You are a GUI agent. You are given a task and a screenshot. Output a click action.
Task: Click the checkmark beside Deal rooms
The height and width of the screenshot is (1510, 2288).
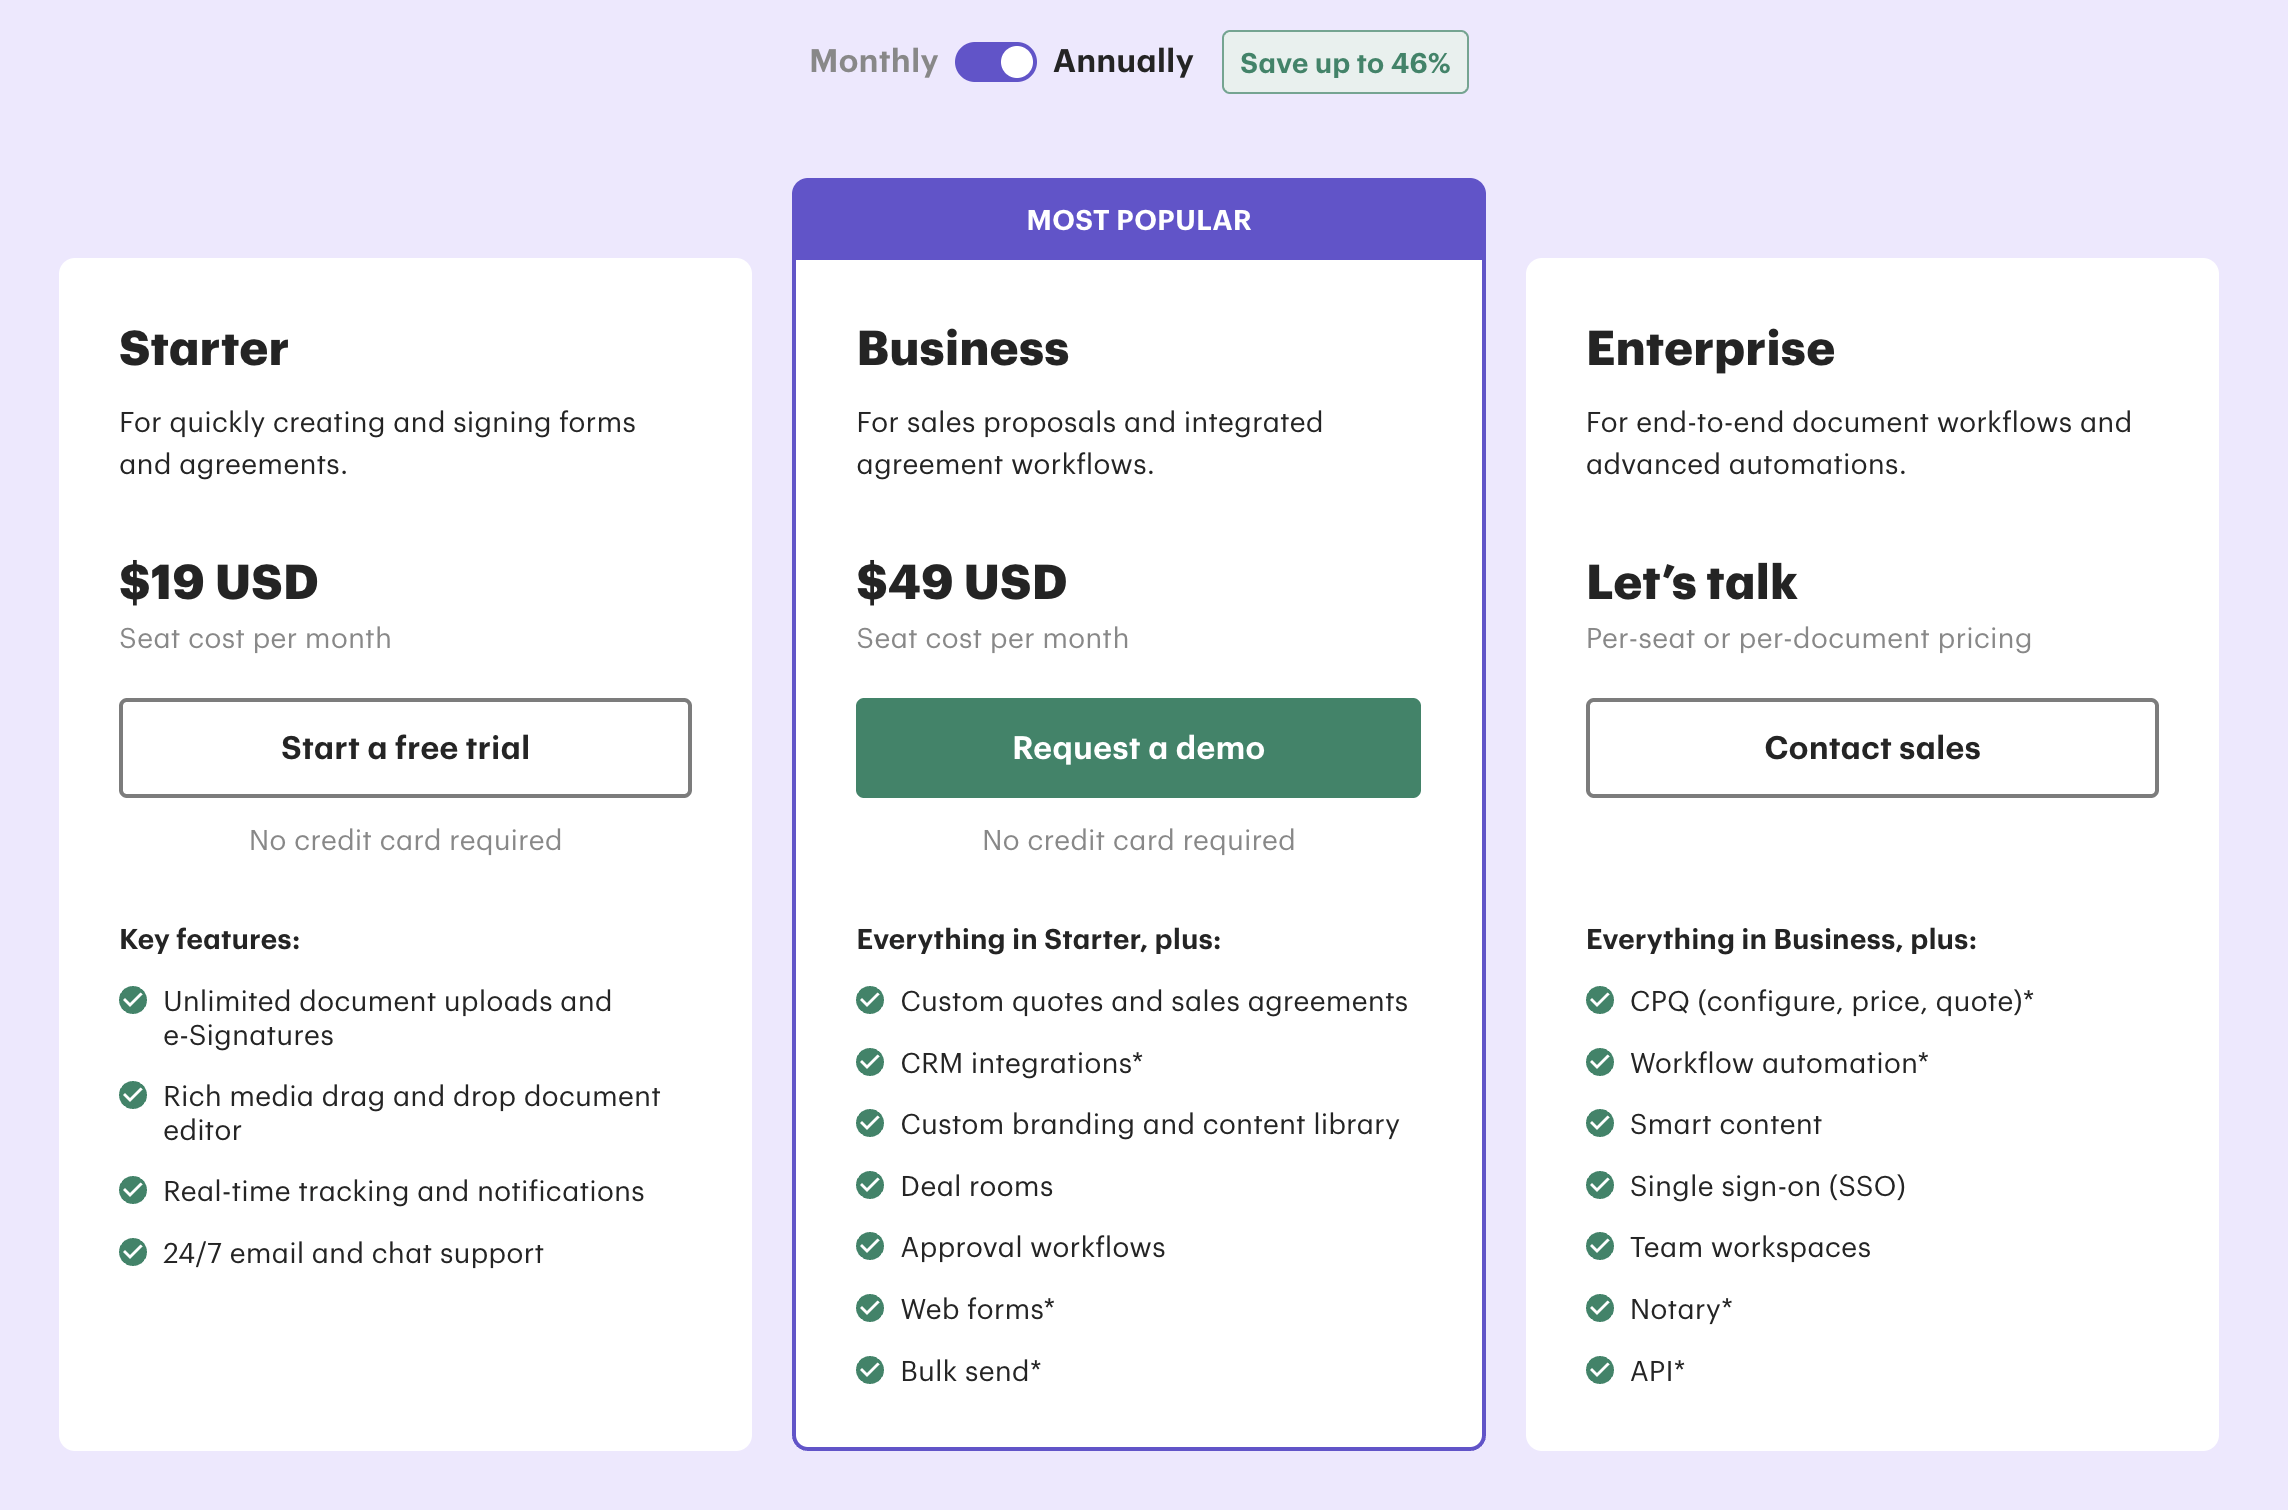872,1185
